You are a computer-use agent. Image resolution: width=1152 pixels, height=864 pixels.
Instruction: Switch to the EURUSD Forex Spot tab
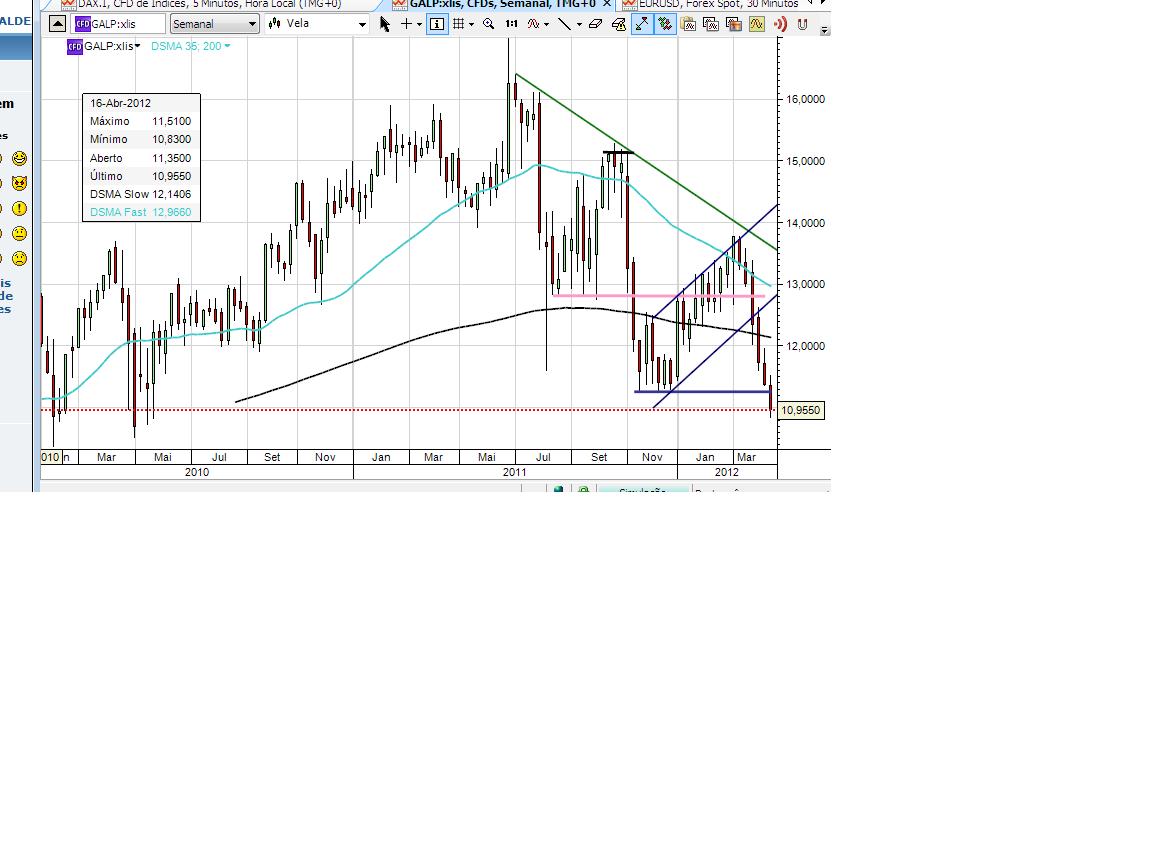click(x=710, y=4)
